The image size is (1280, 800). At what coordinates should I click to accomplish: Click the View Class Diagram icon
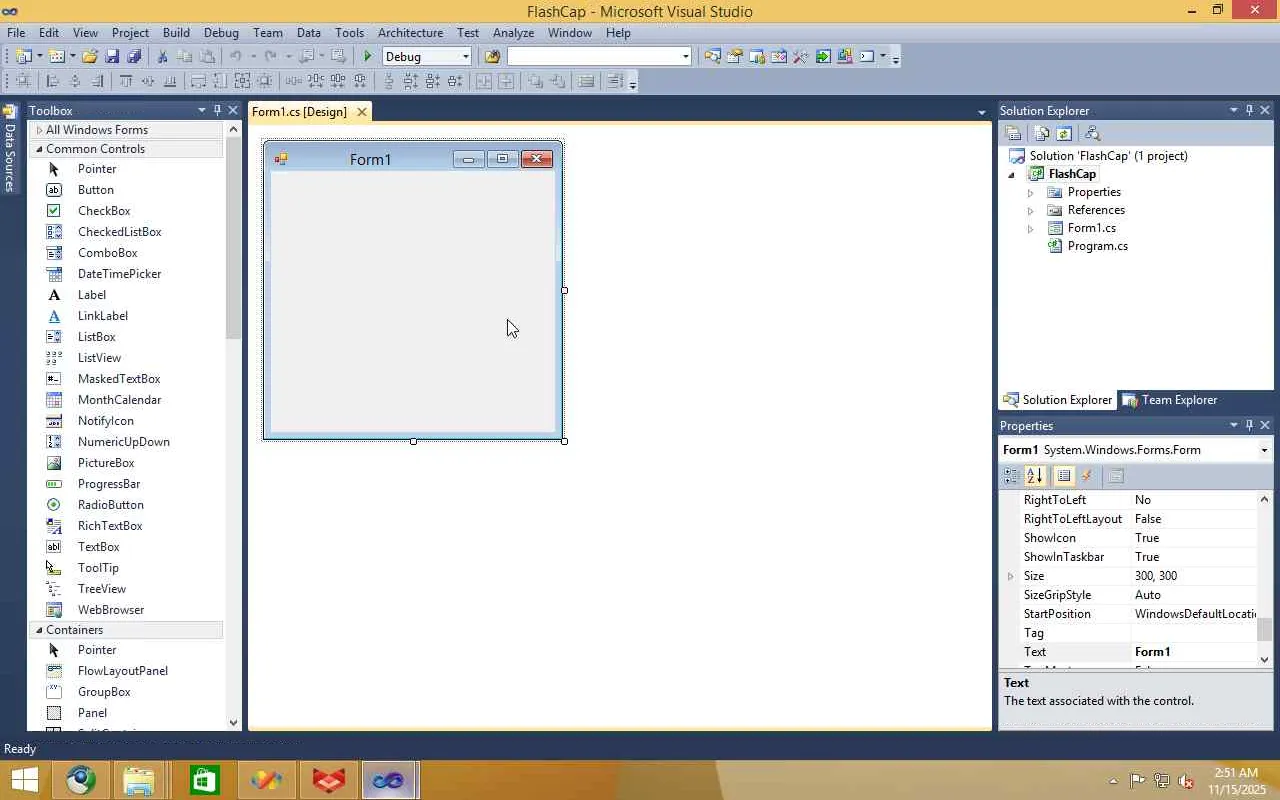click(x=1092, y=133)
